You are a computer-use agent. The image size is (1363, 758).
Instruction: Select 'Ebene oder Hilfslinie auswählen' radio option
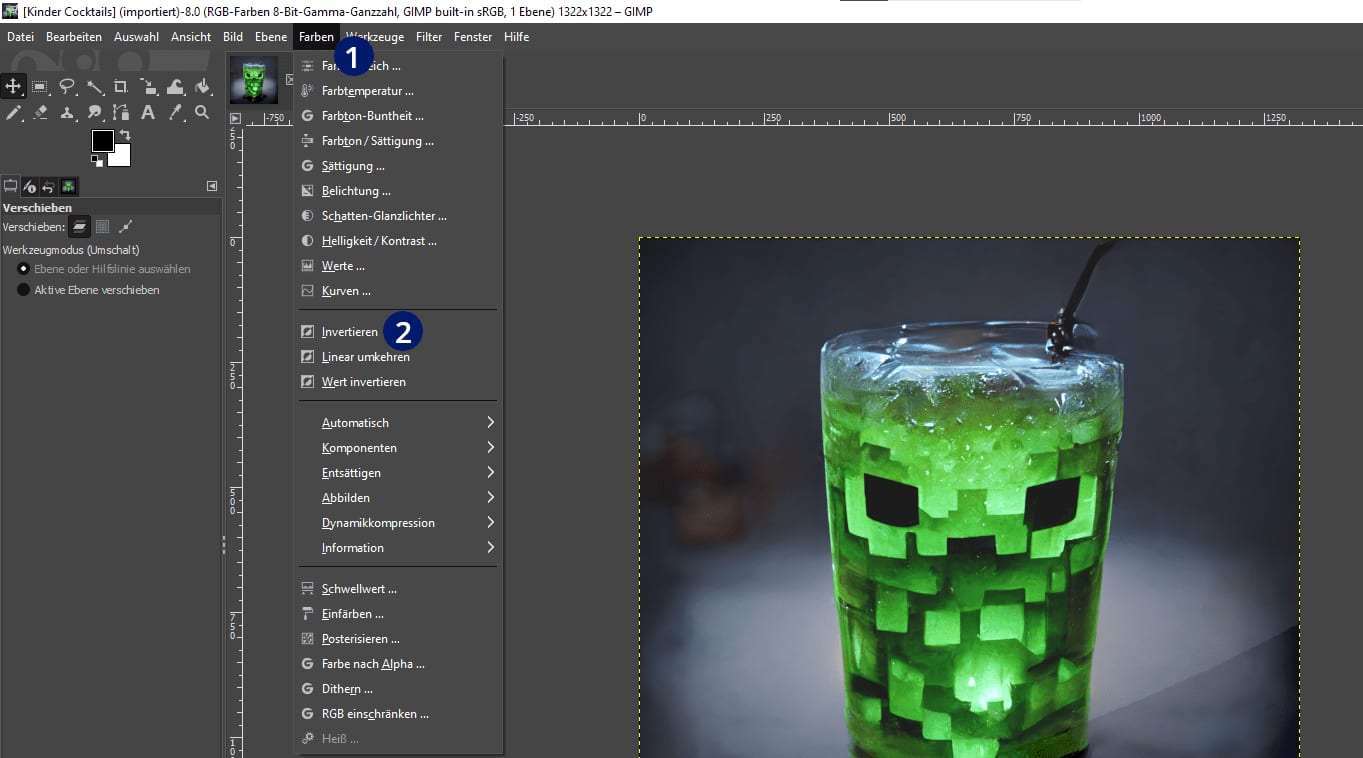click(x=104, y=269)
